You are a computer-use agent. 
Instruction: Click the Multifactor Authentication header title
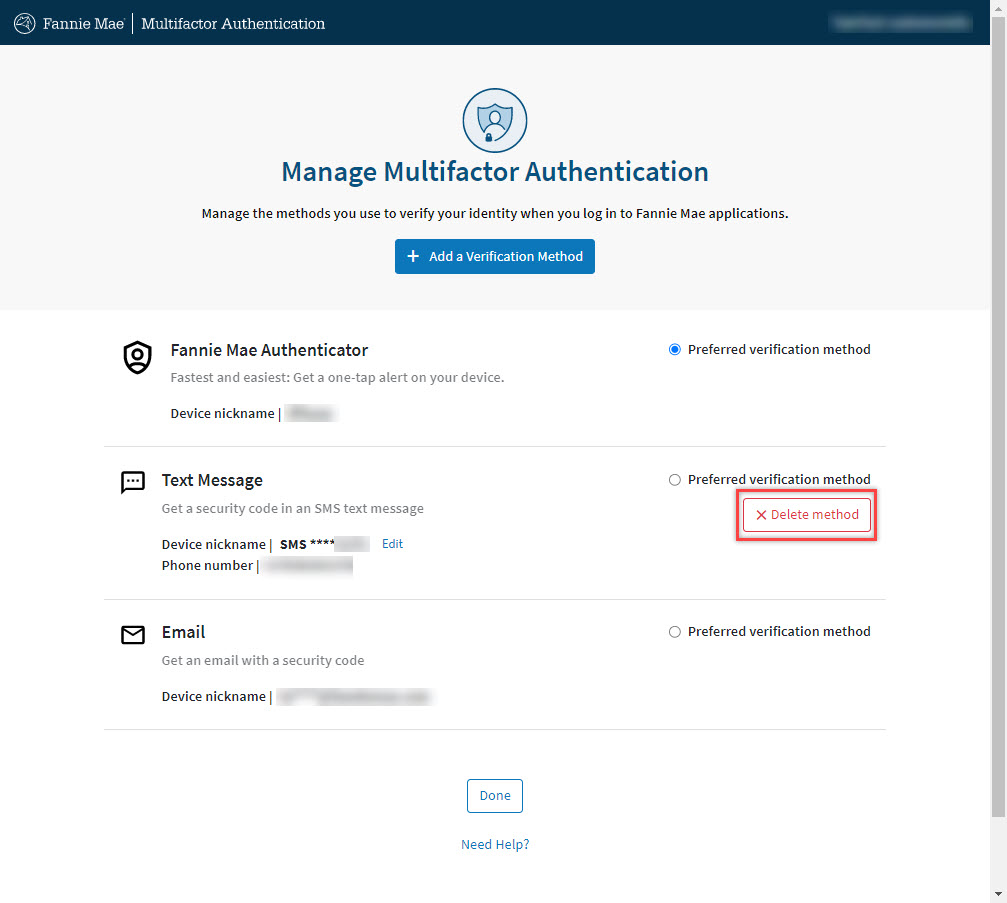coord(233,23)
